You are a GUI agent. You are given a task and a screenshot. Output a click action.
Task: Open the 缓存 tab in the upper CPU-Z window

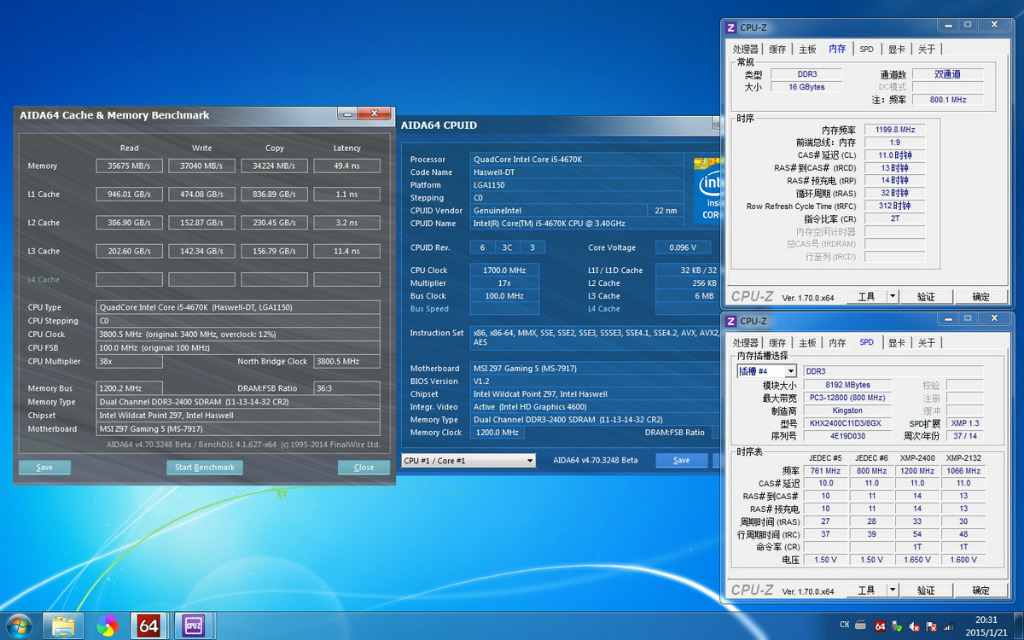777,49
